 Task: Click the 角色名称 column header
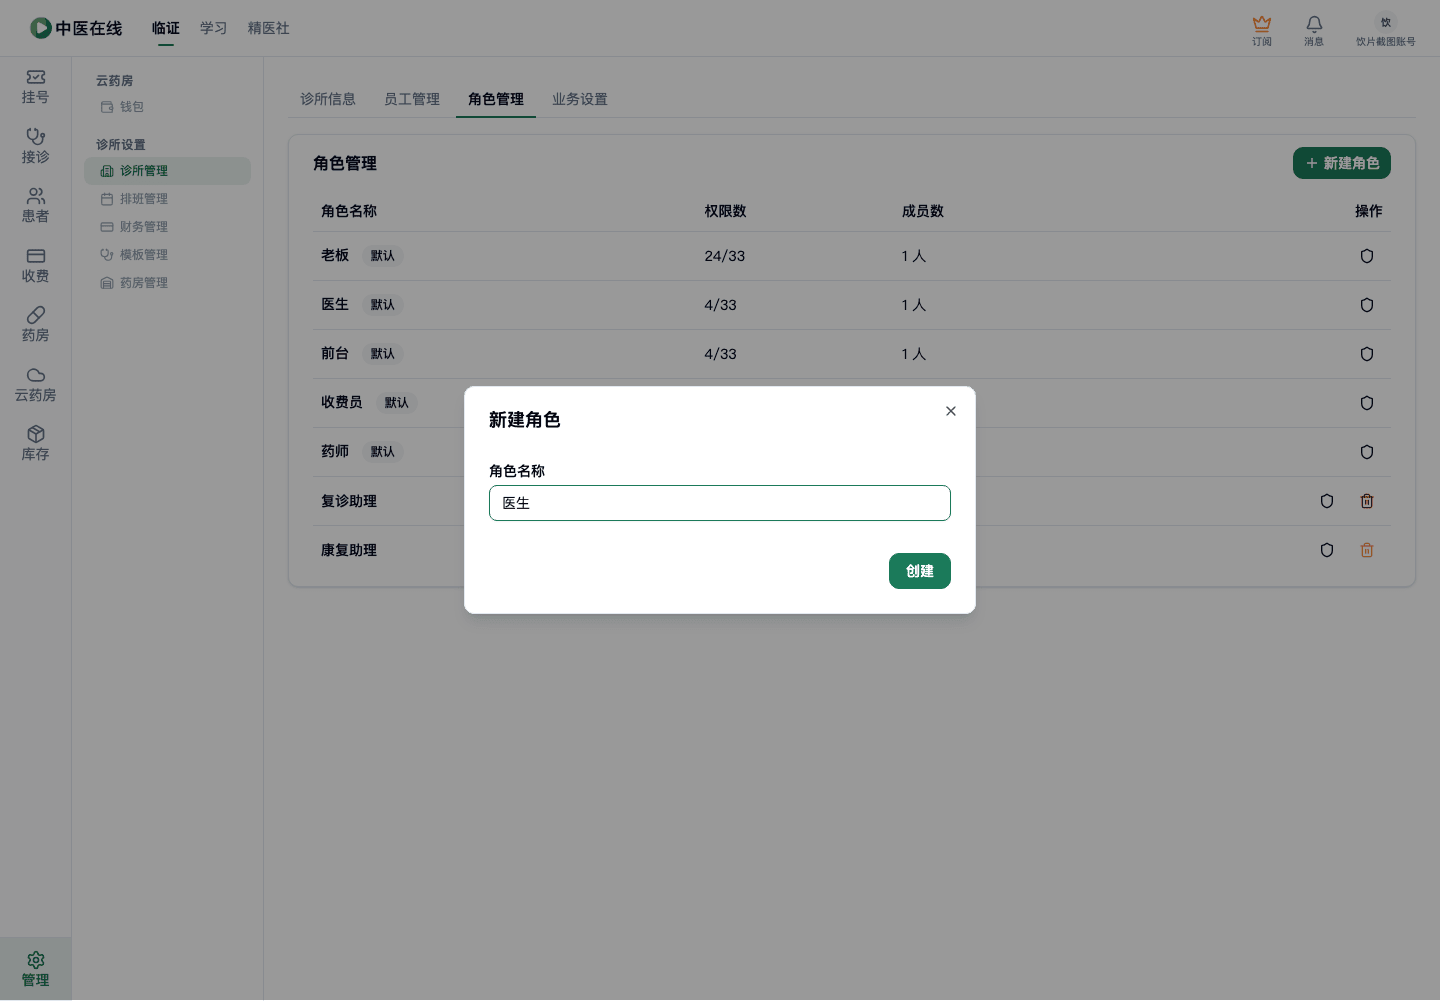pos(349,211)
